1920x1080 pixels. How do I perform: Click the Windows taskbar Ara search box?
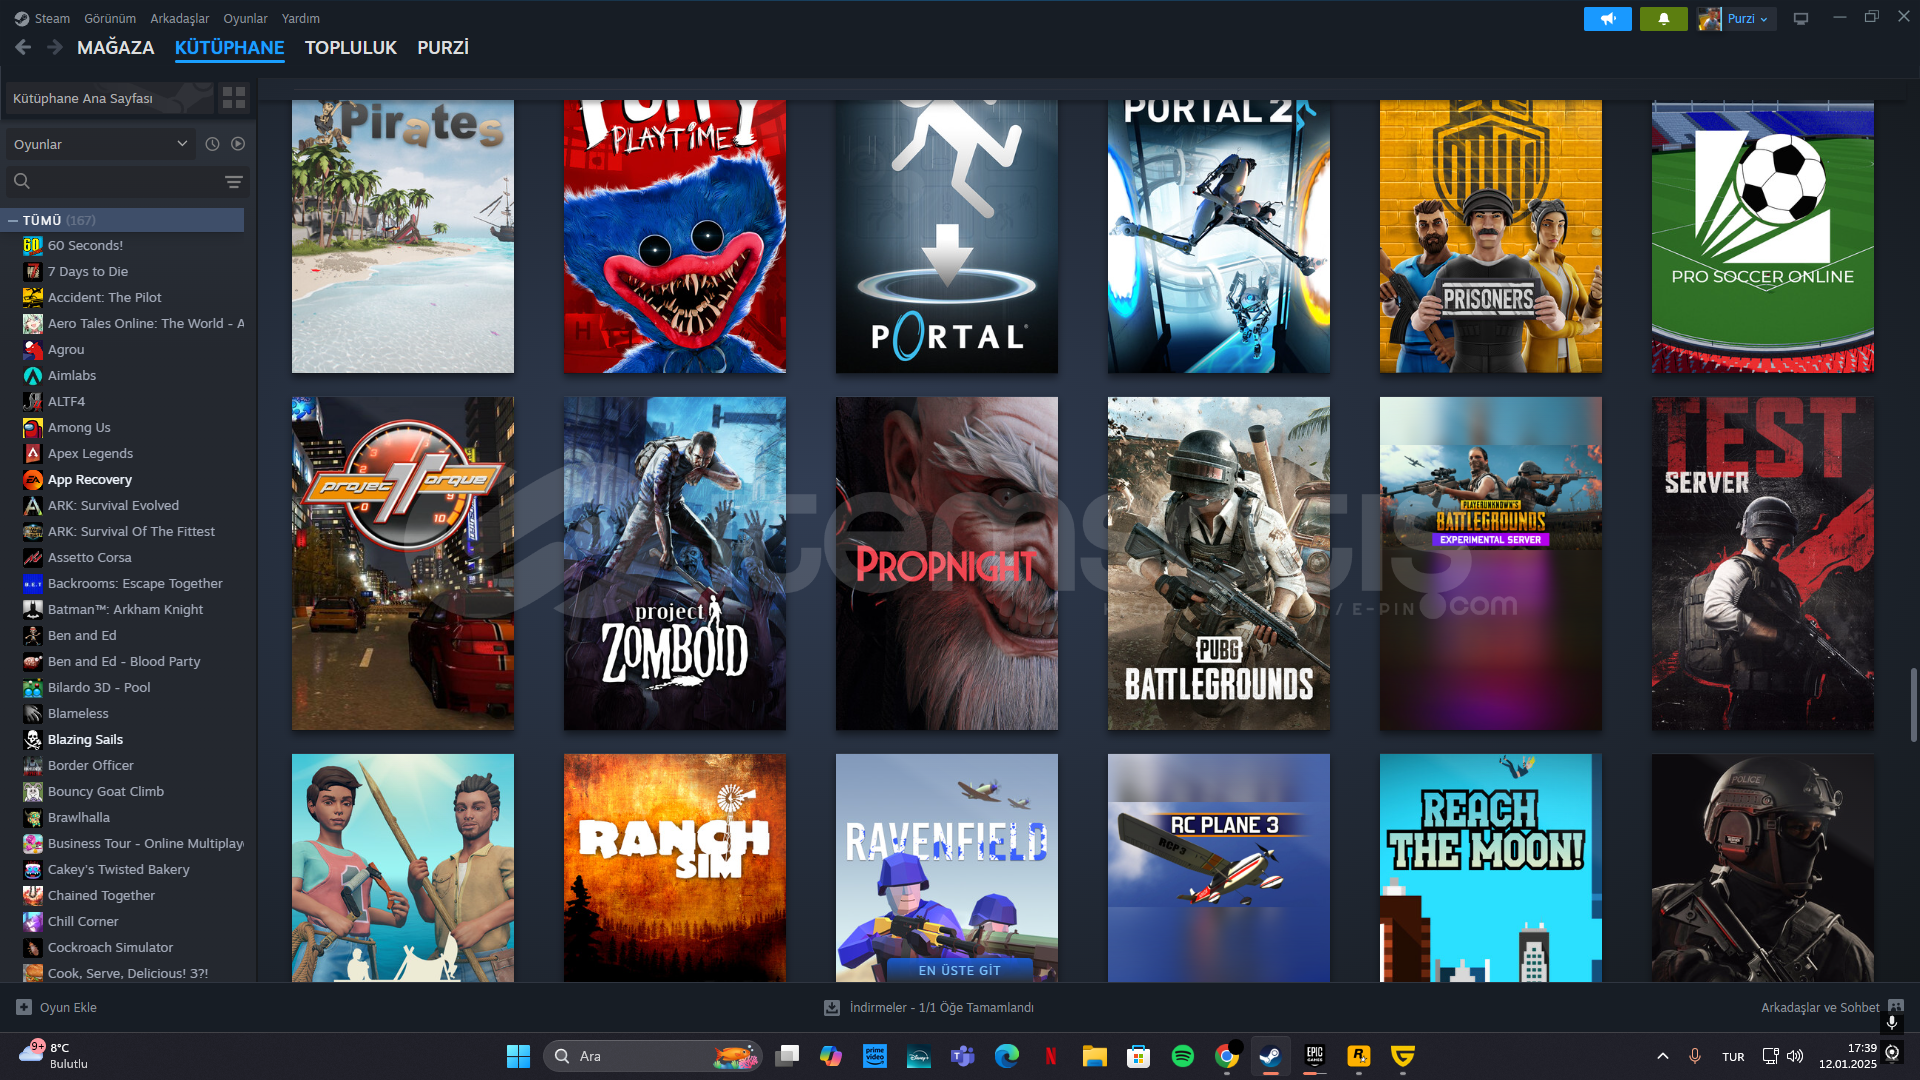pyautogui.click(x=653, y=1056)
